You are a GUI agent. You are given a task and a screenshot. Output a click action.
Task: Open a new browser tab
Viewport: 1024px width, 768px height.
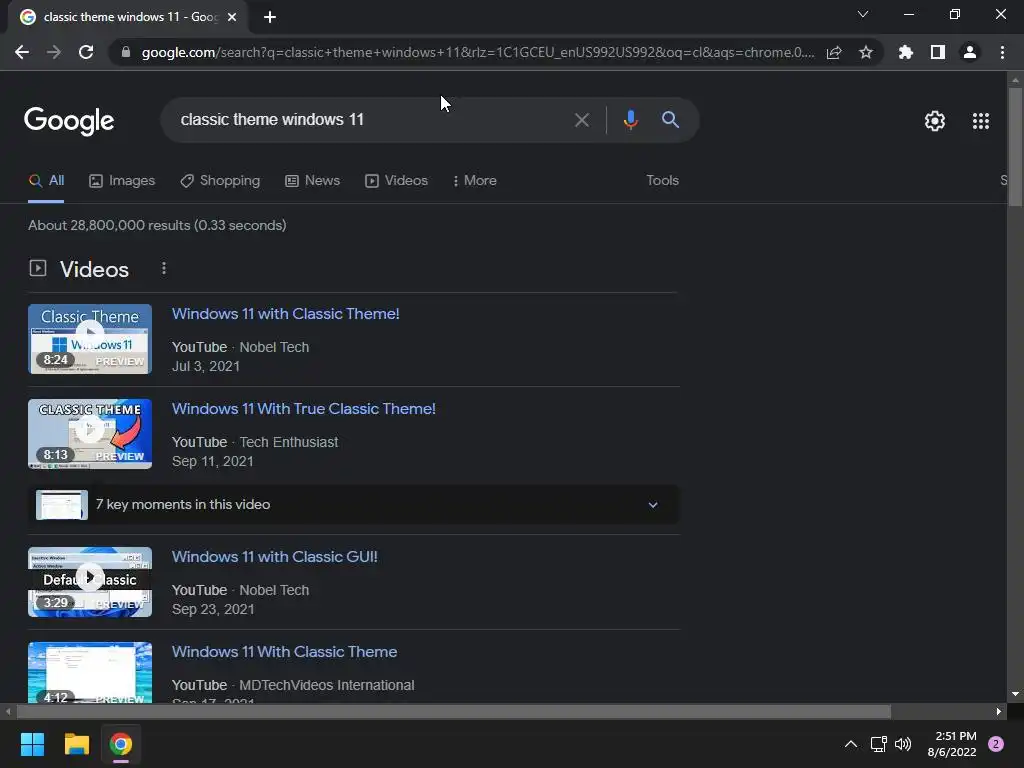tap(270, 17)
